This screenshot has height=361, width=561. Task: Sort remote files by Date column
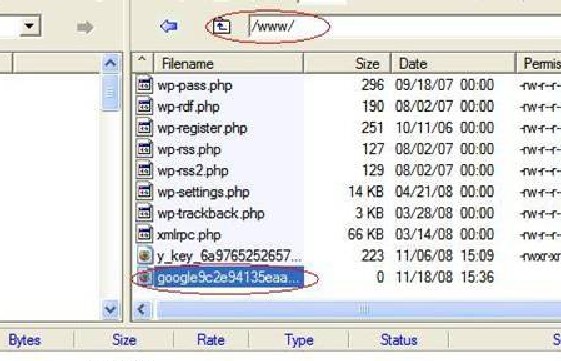pyautogui.click(x=454, y=64)
